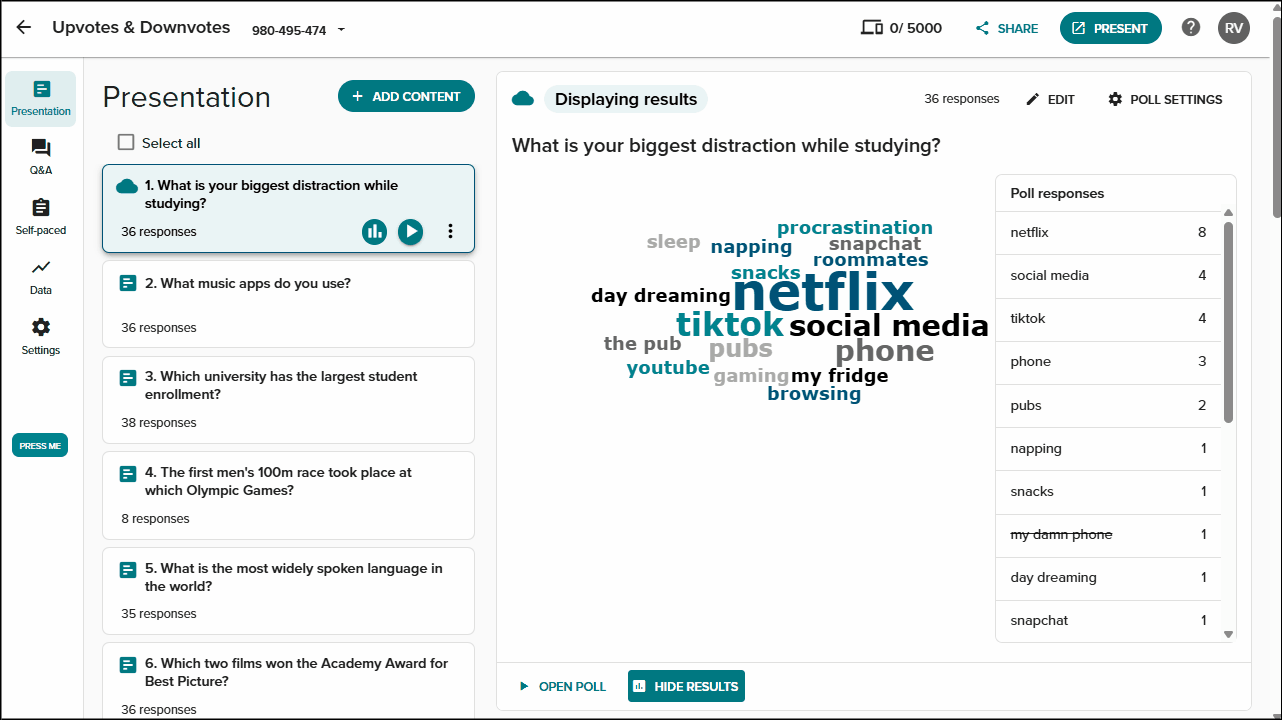Click 'youtube' in the word cloud
1282x720 pixels.
pyautogui.click(x=668, y=368)
